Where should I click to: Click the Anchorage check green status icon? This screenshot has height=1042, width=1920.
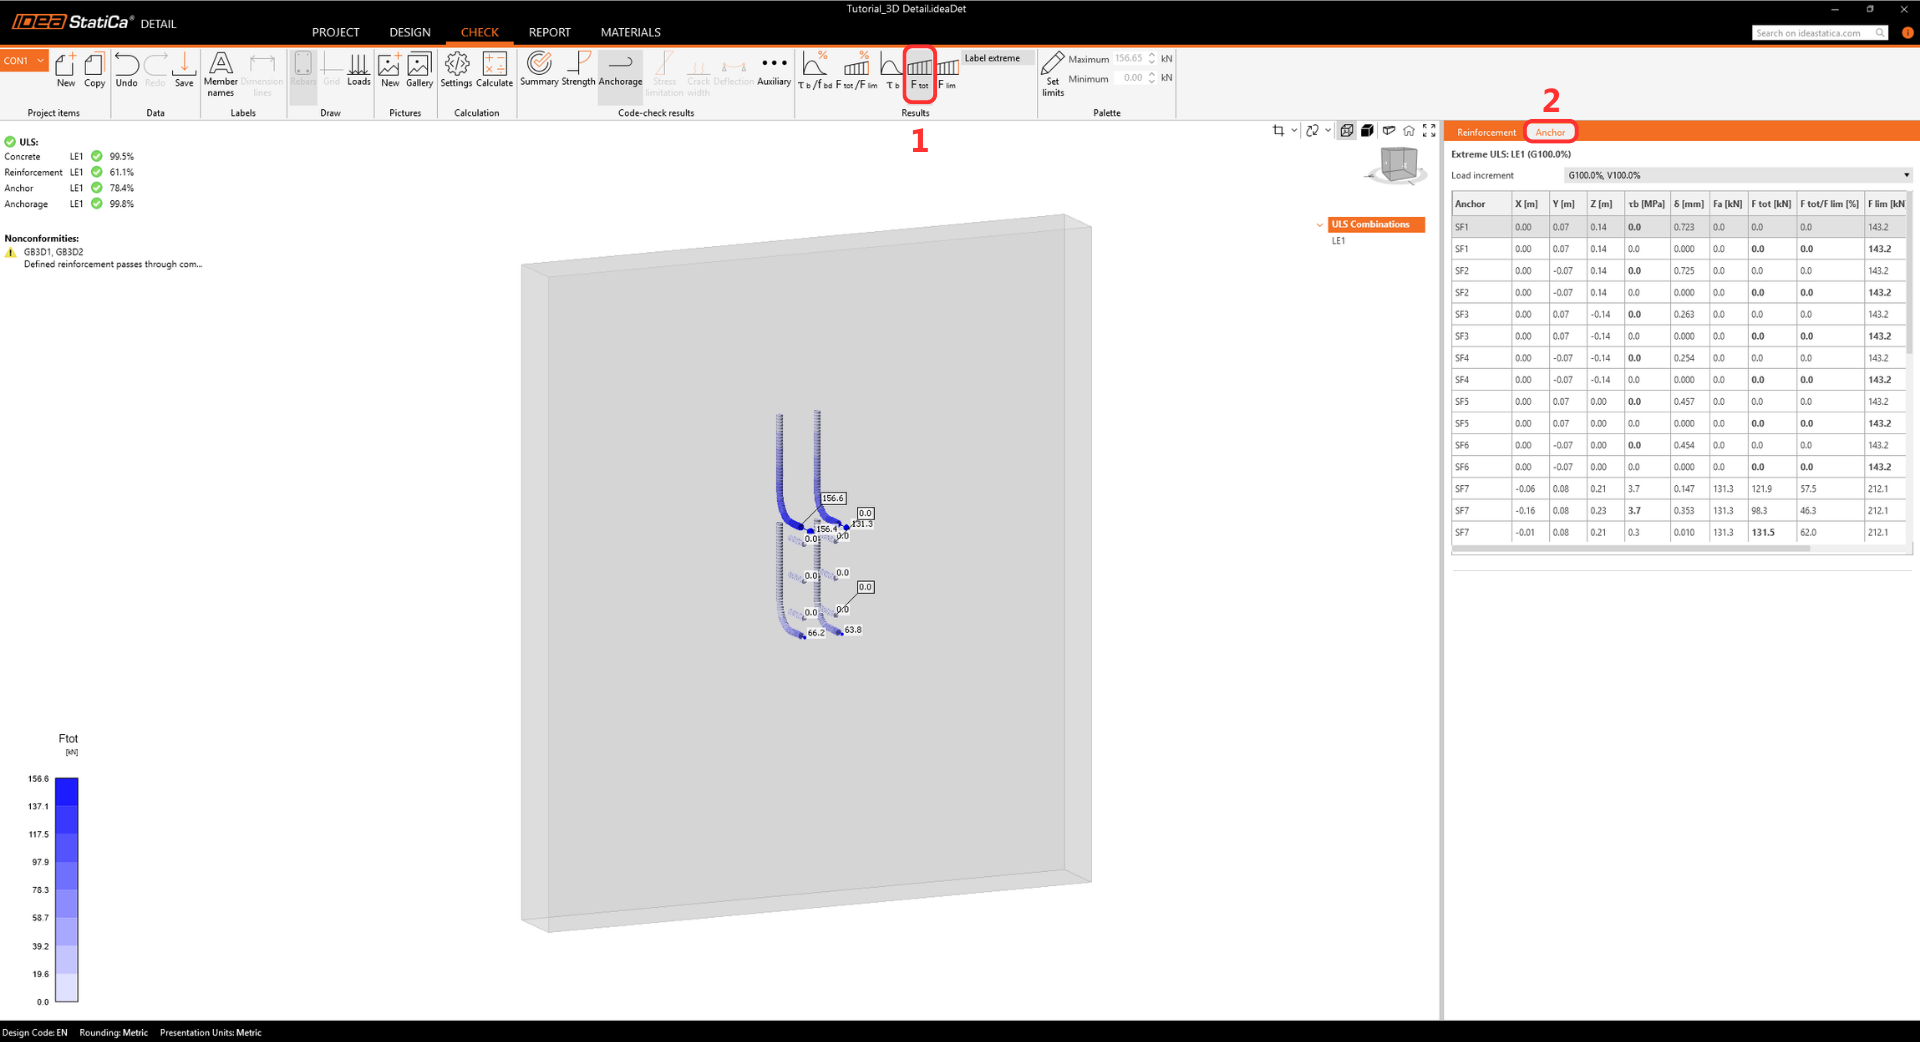(x=97, y=204)
